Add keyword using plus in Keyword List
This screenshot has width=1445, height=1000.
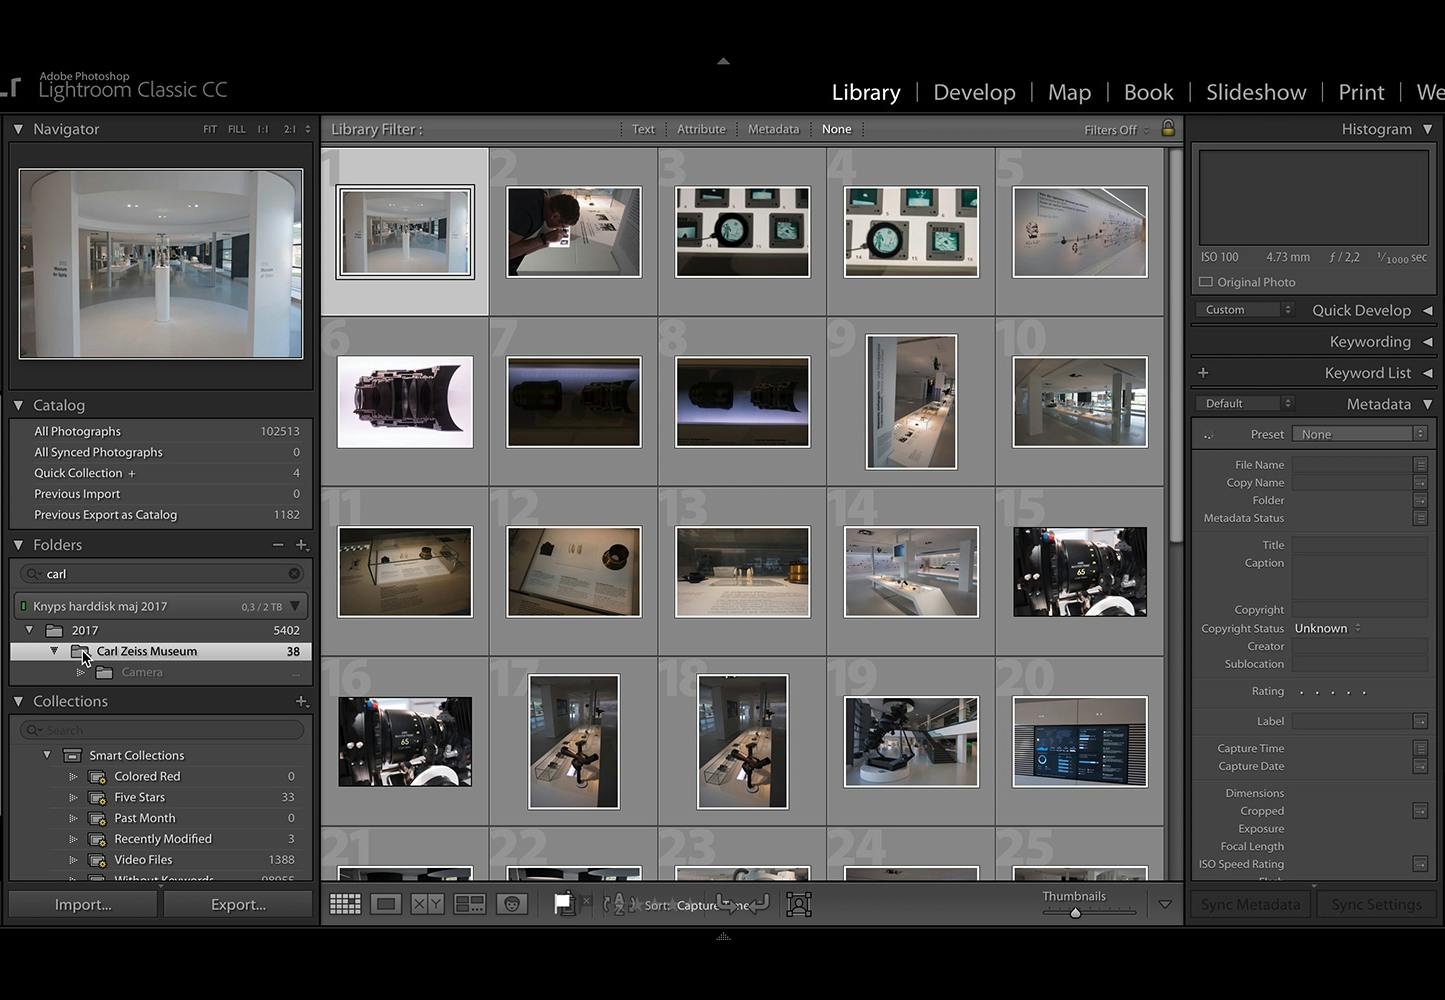point(1203,373)
